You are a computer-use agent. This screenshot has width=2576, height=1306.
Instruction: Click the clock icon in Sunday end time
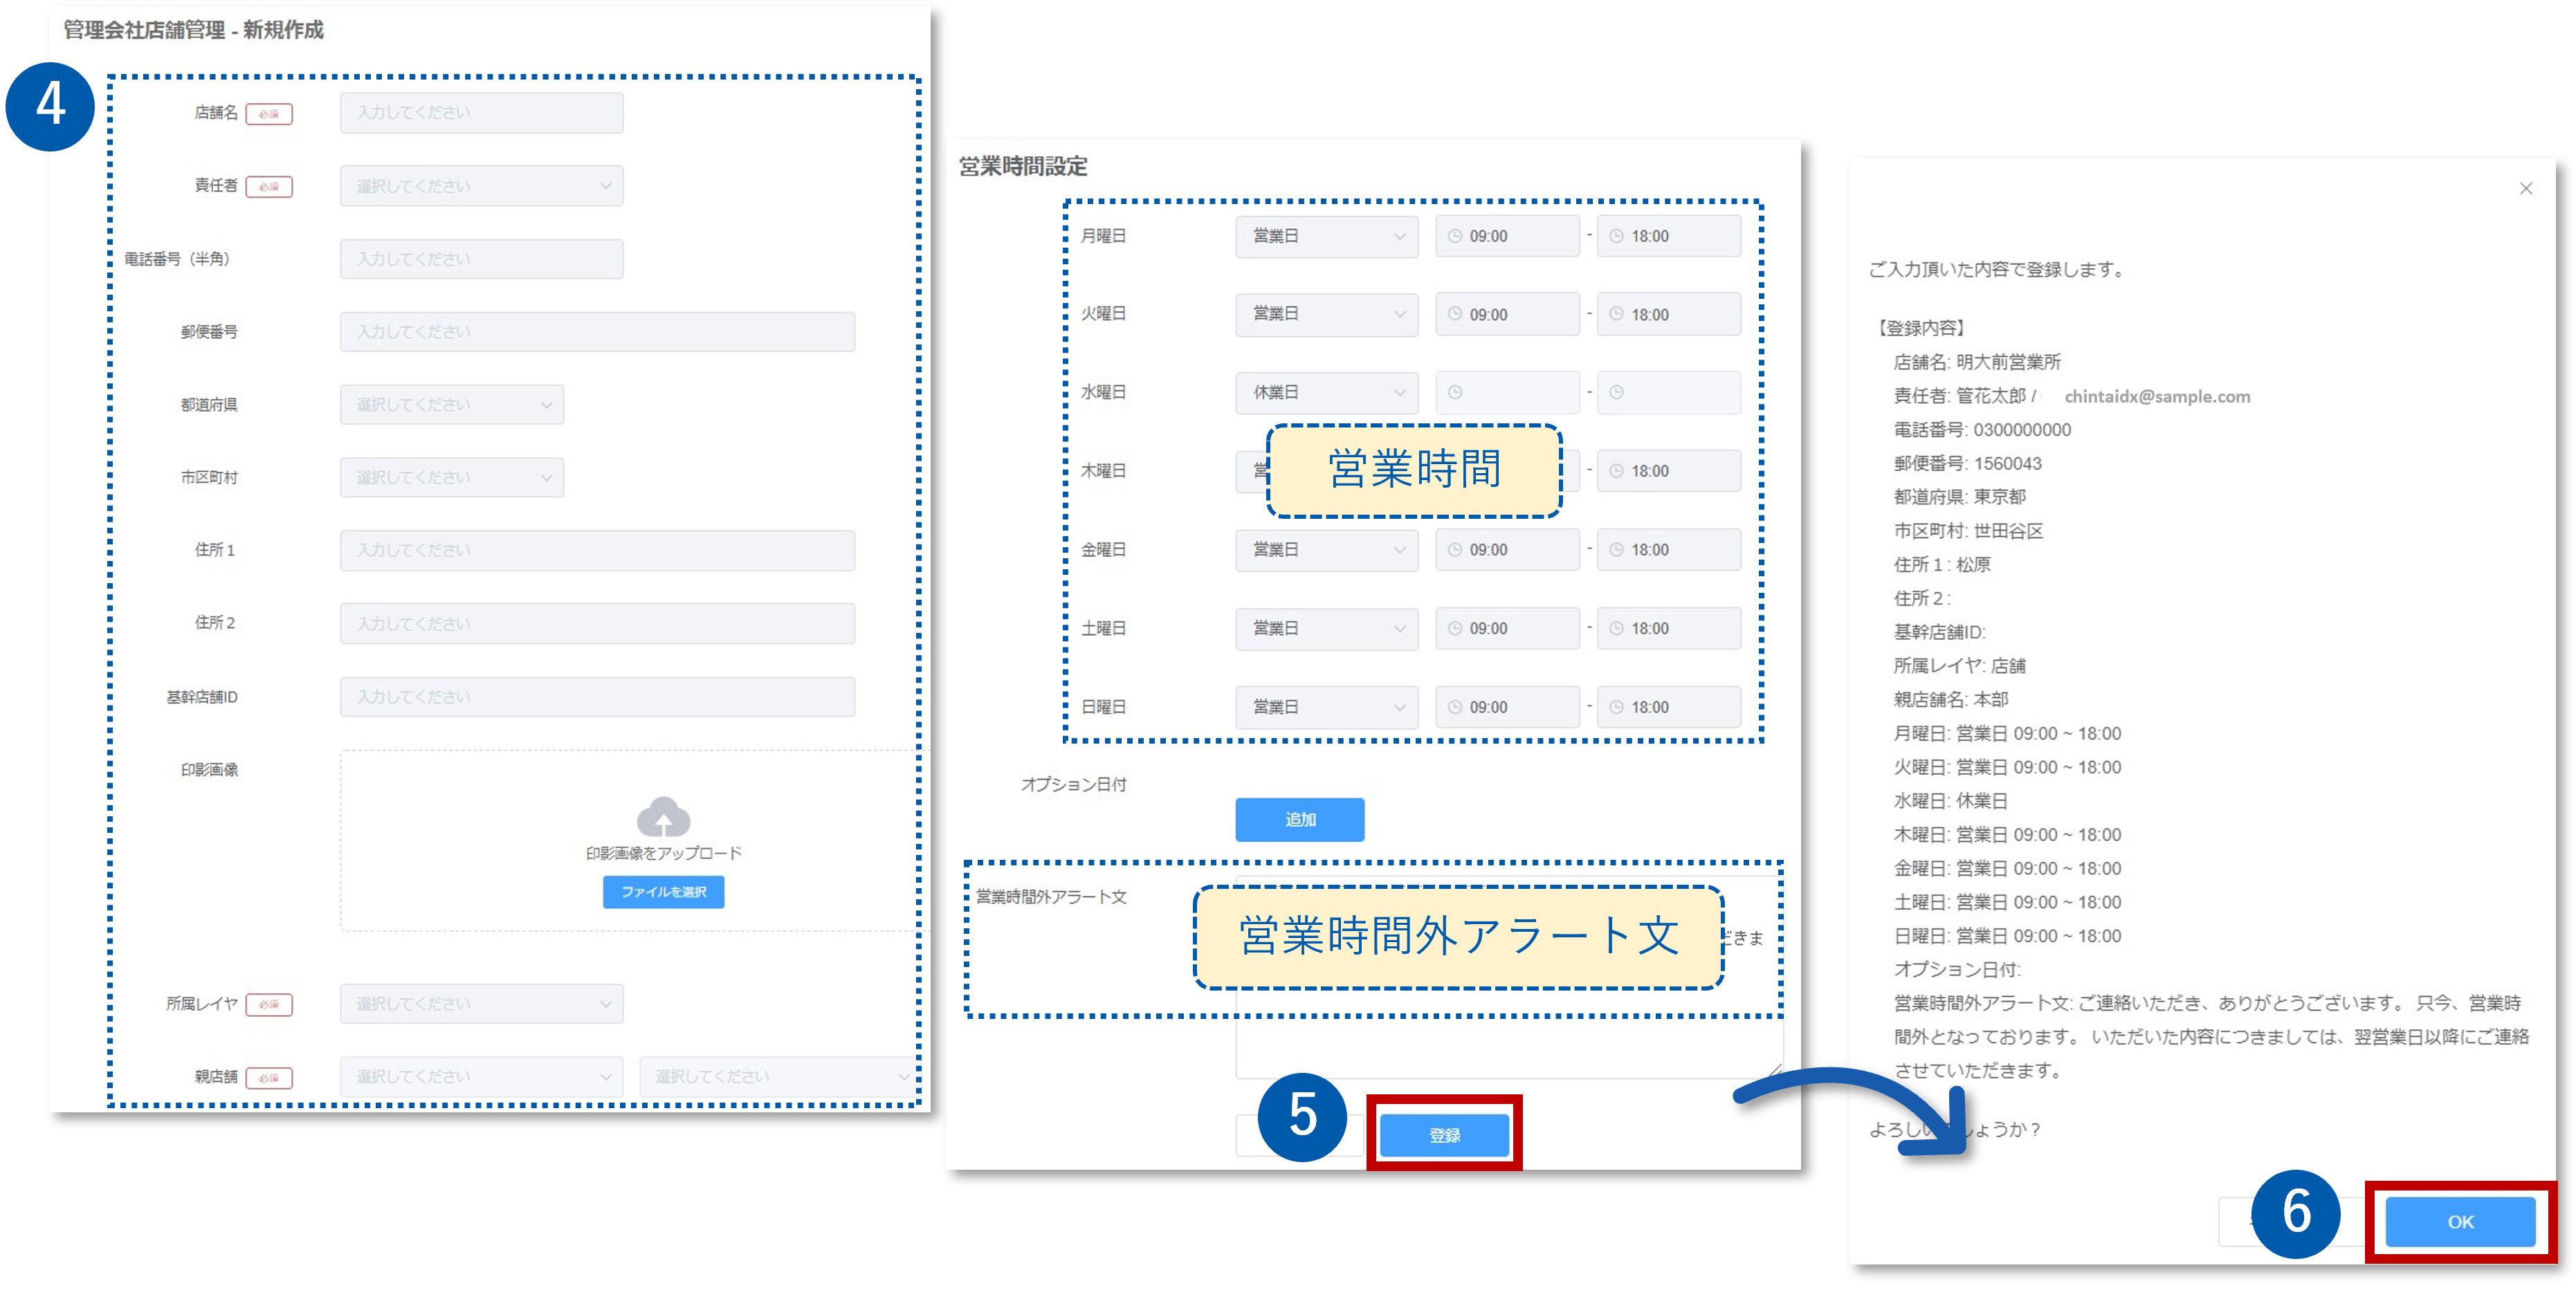coord(1616,707)
